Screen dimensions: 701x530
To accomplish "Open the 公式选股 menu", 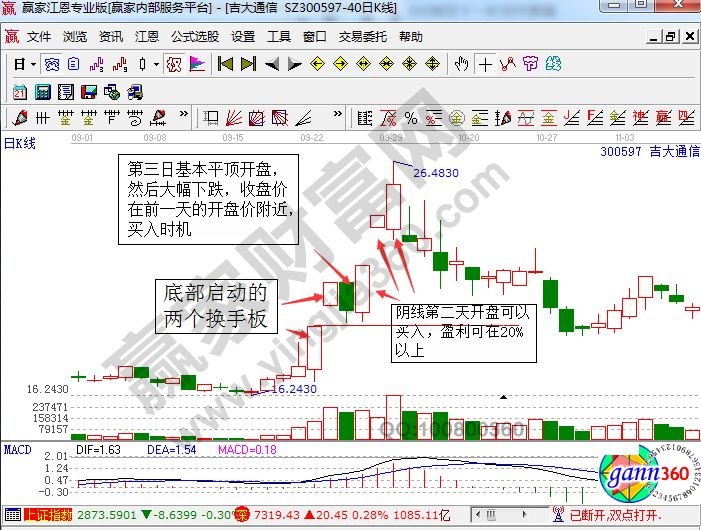I will tap(195, 37).
